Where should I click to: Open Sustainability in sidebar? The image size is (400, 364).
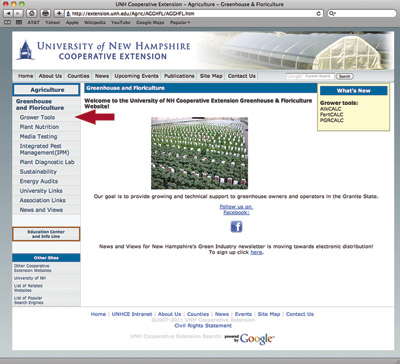(x=38, y=172)
